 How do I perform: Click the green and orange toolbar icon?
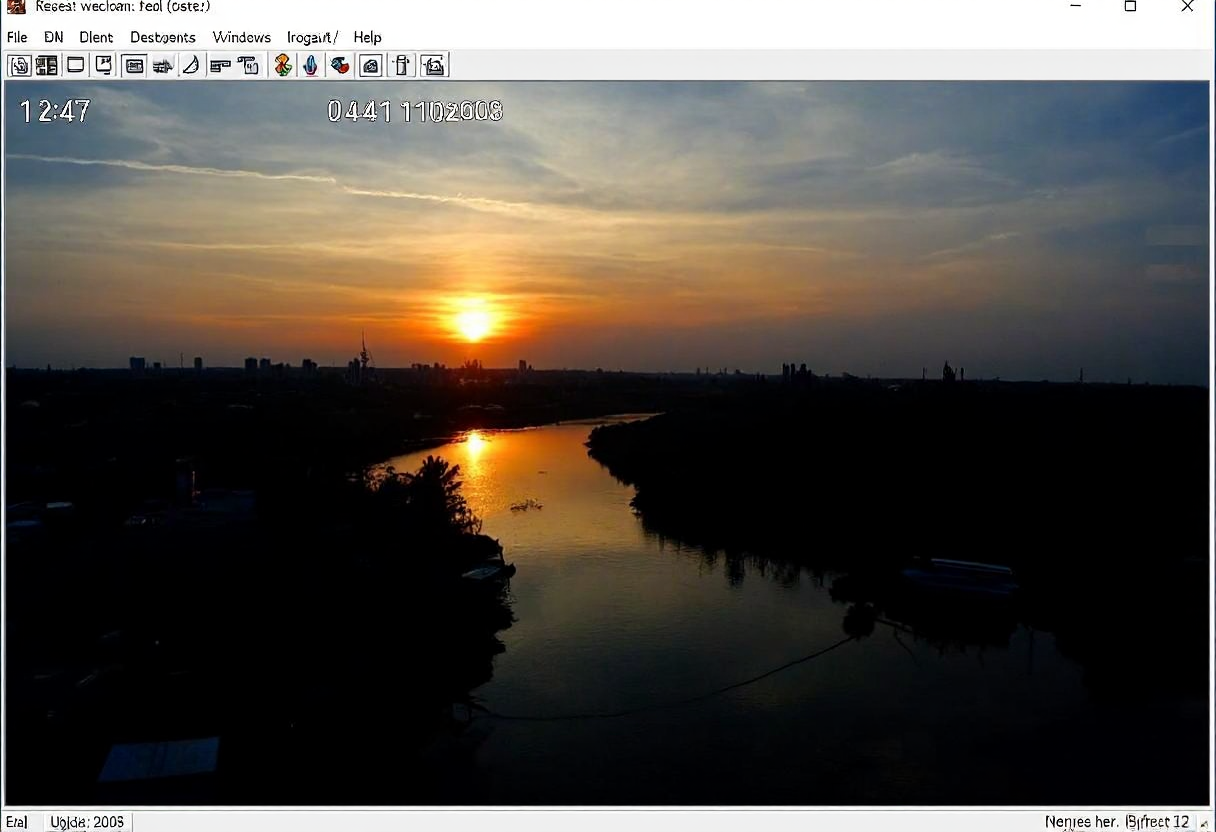283,66
